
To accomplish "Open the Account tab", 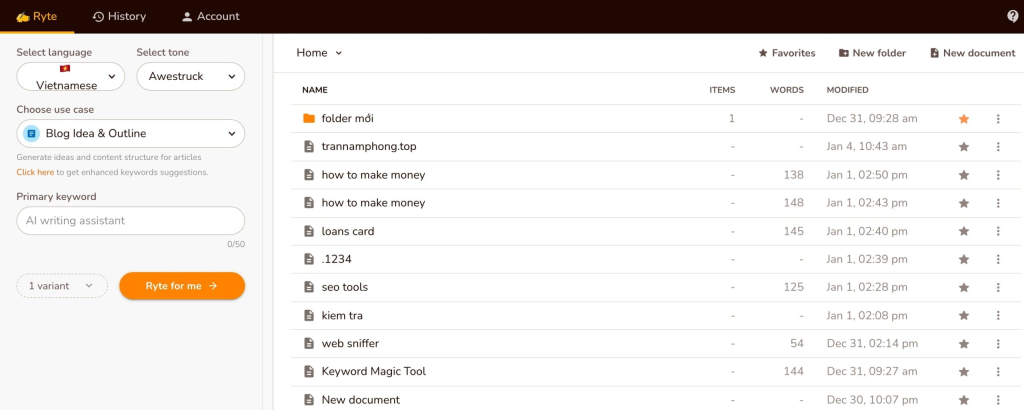I will coord(210,16).
